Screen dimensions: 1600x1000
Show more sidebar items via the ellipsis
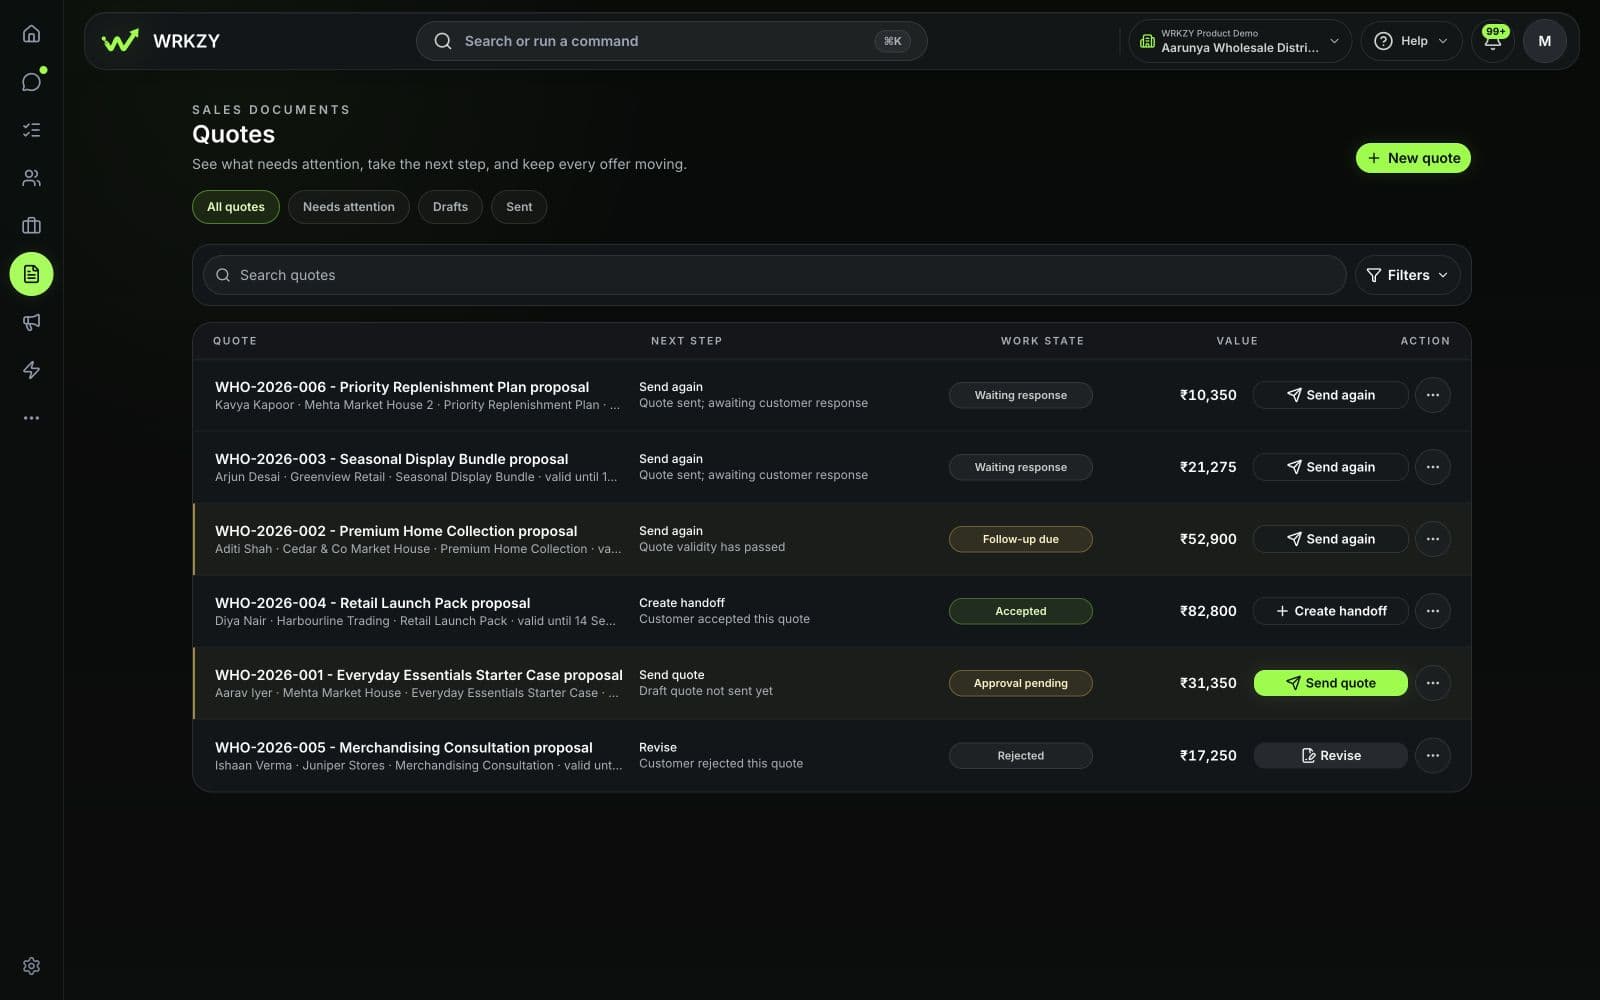tap(31, 418)
